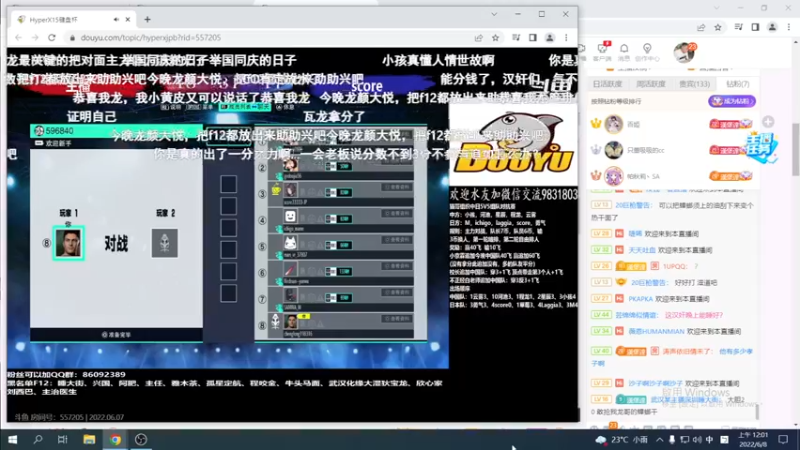Screen dimensions: 800x450
Task: Open tab search chevron in back Chrome window
Action: 716,8
